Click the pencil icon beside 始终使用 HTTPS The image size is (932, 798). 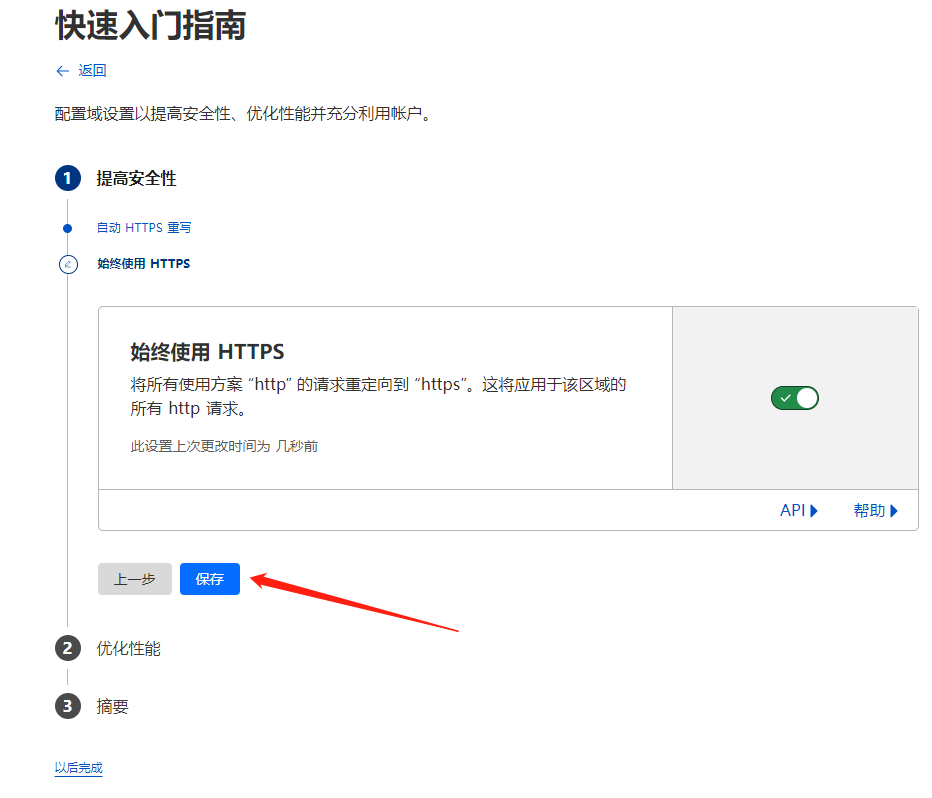coord(68,264)
